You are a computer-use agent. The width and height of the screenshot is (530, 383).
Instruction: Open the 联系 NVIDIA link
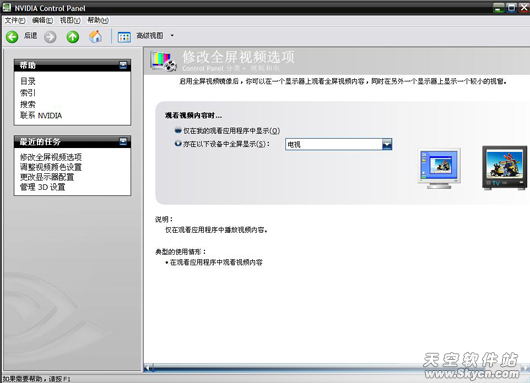point(41,116)
